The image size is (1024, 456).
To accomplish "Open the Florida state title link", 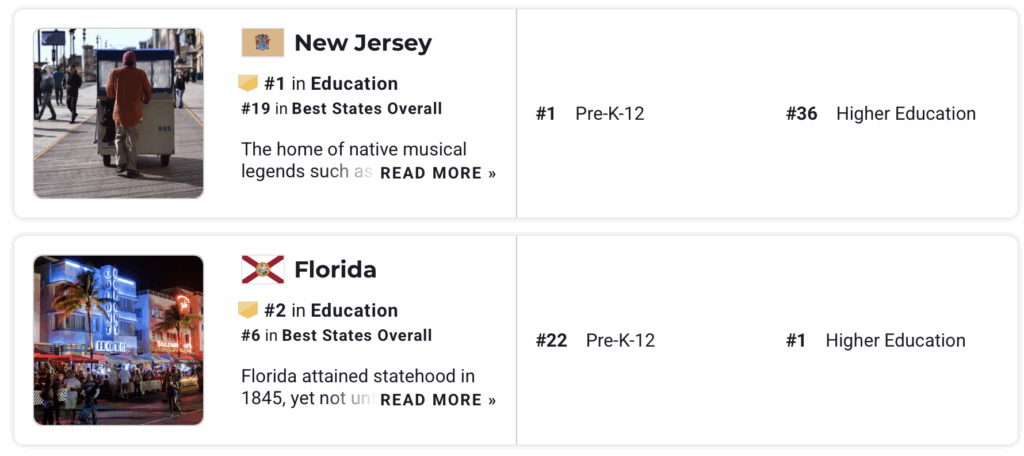I will coord(335,270).
